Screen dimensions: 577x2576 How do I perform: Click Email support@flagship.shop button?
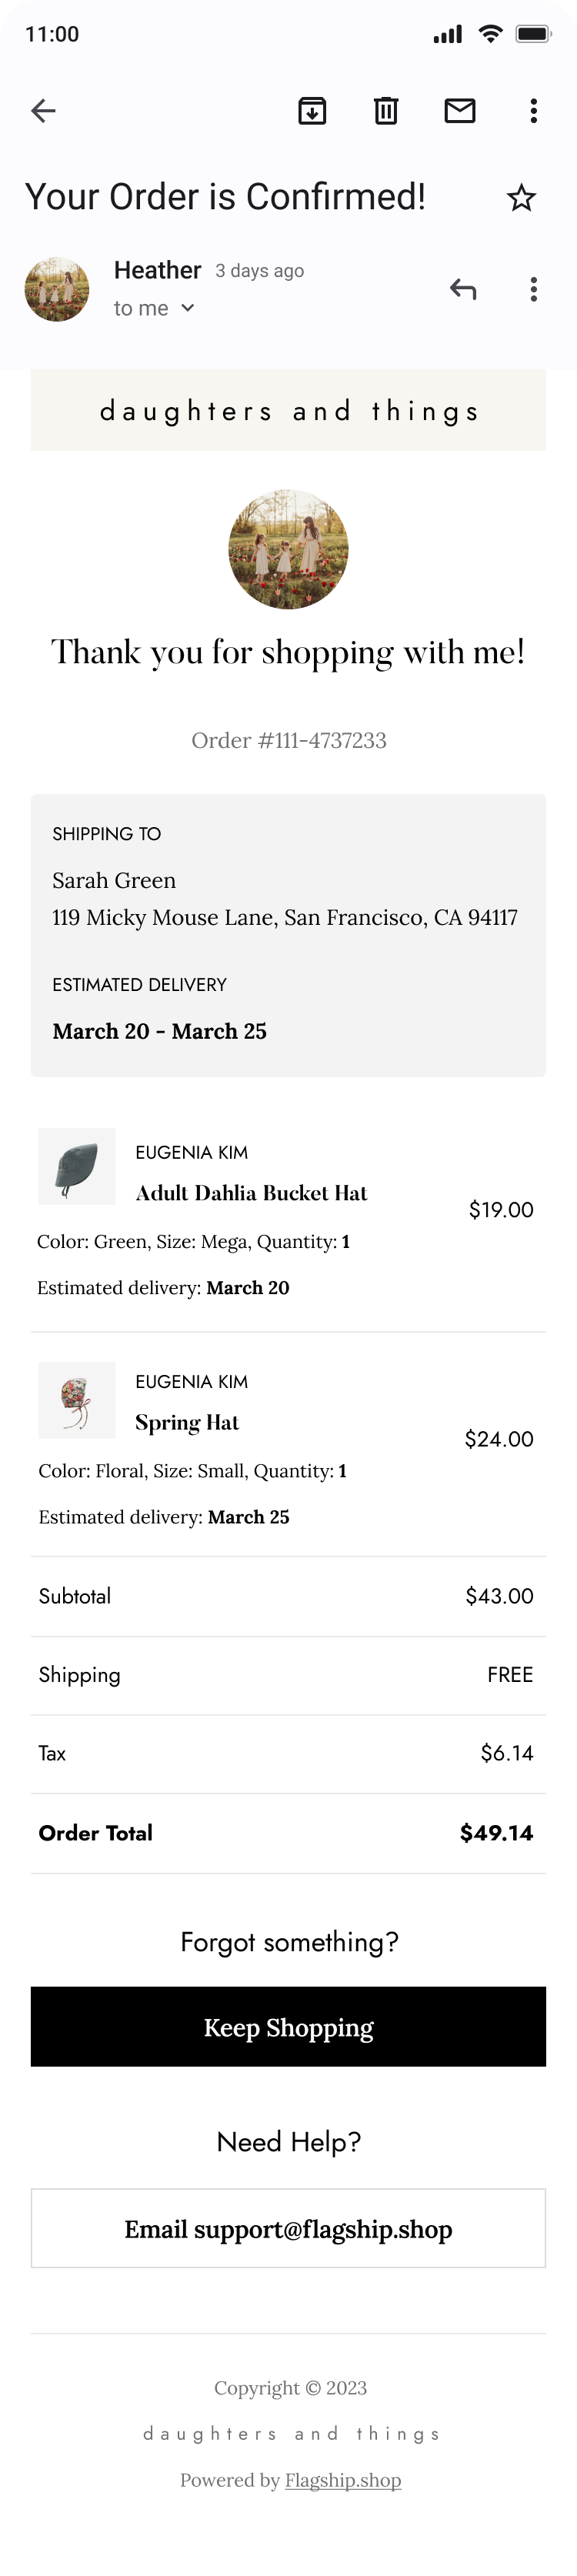point(288,2229)
